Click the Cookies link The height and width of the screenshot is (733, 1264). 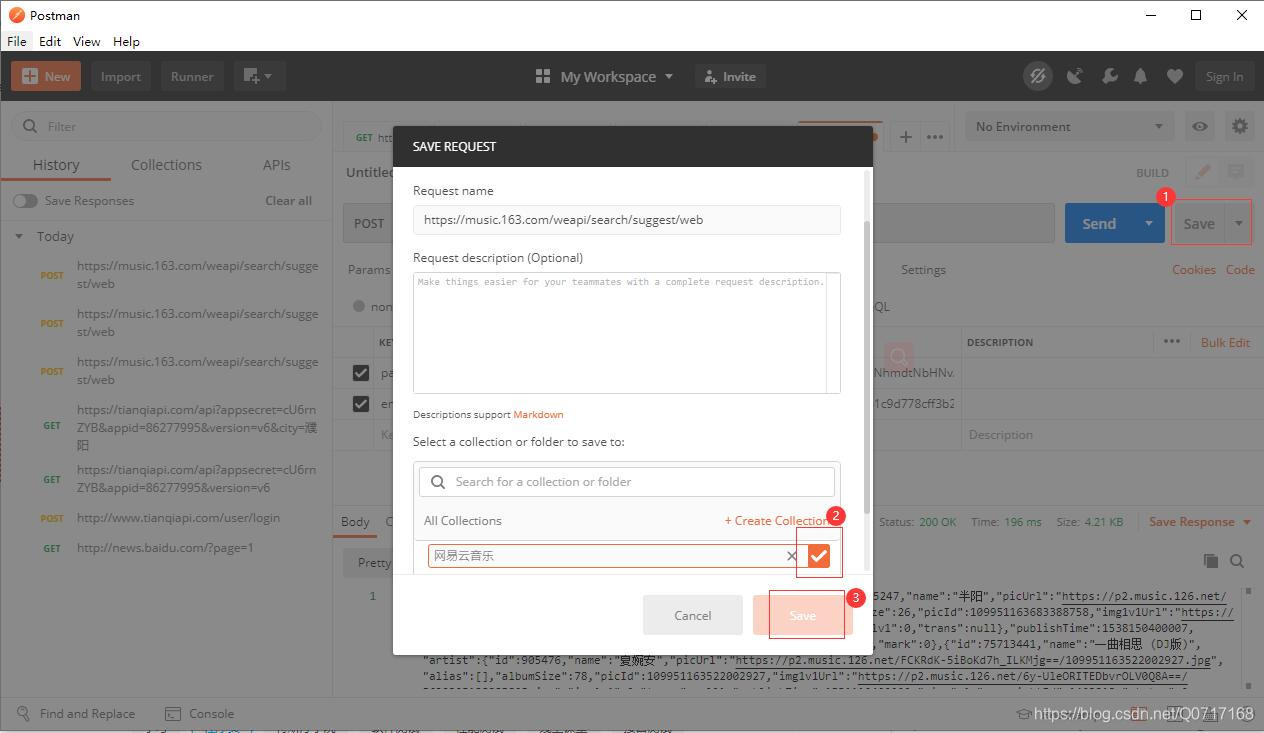(x=1194, y=270)
